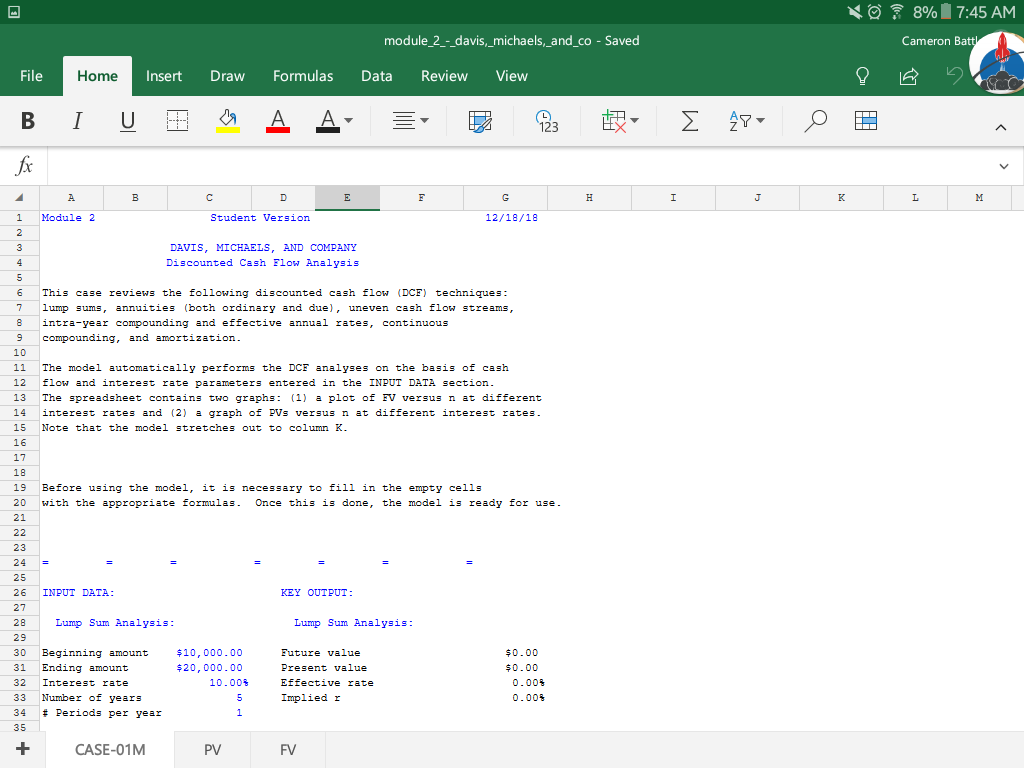Click the Tell Me lightbulb icon
The height and width of the screenshot is (768, 1024).
coord(861,76)
